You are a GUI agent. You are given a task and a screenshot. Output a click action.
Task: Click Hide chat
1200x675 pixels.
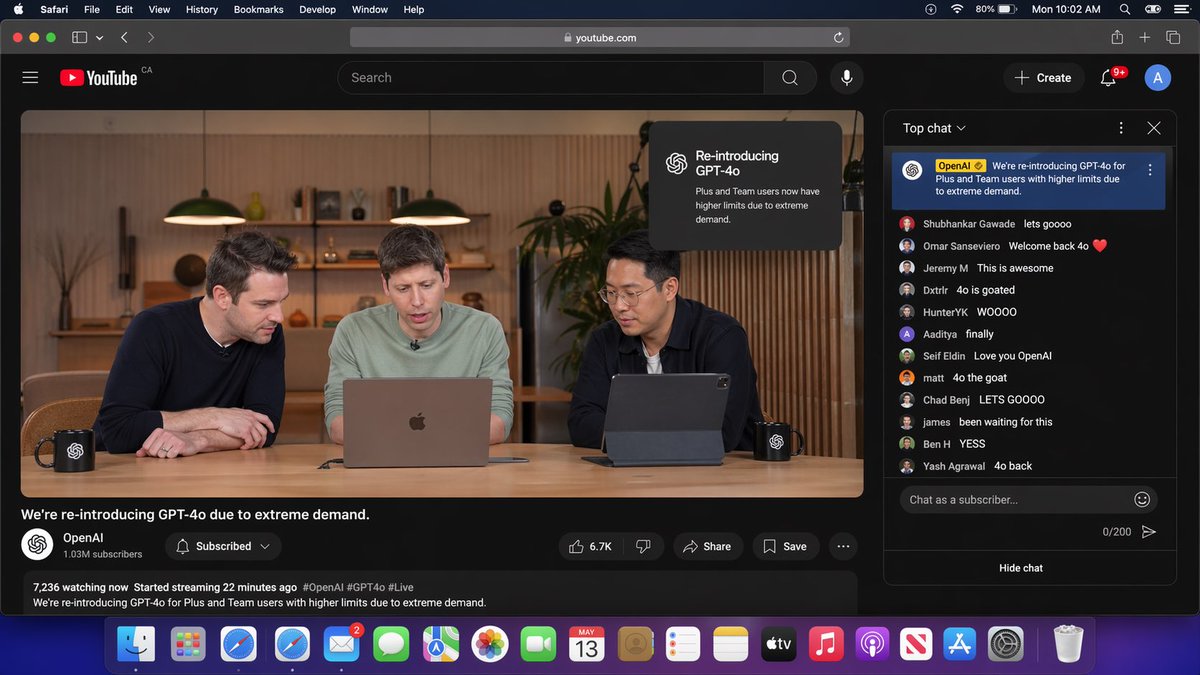[x=1021, y=568]
